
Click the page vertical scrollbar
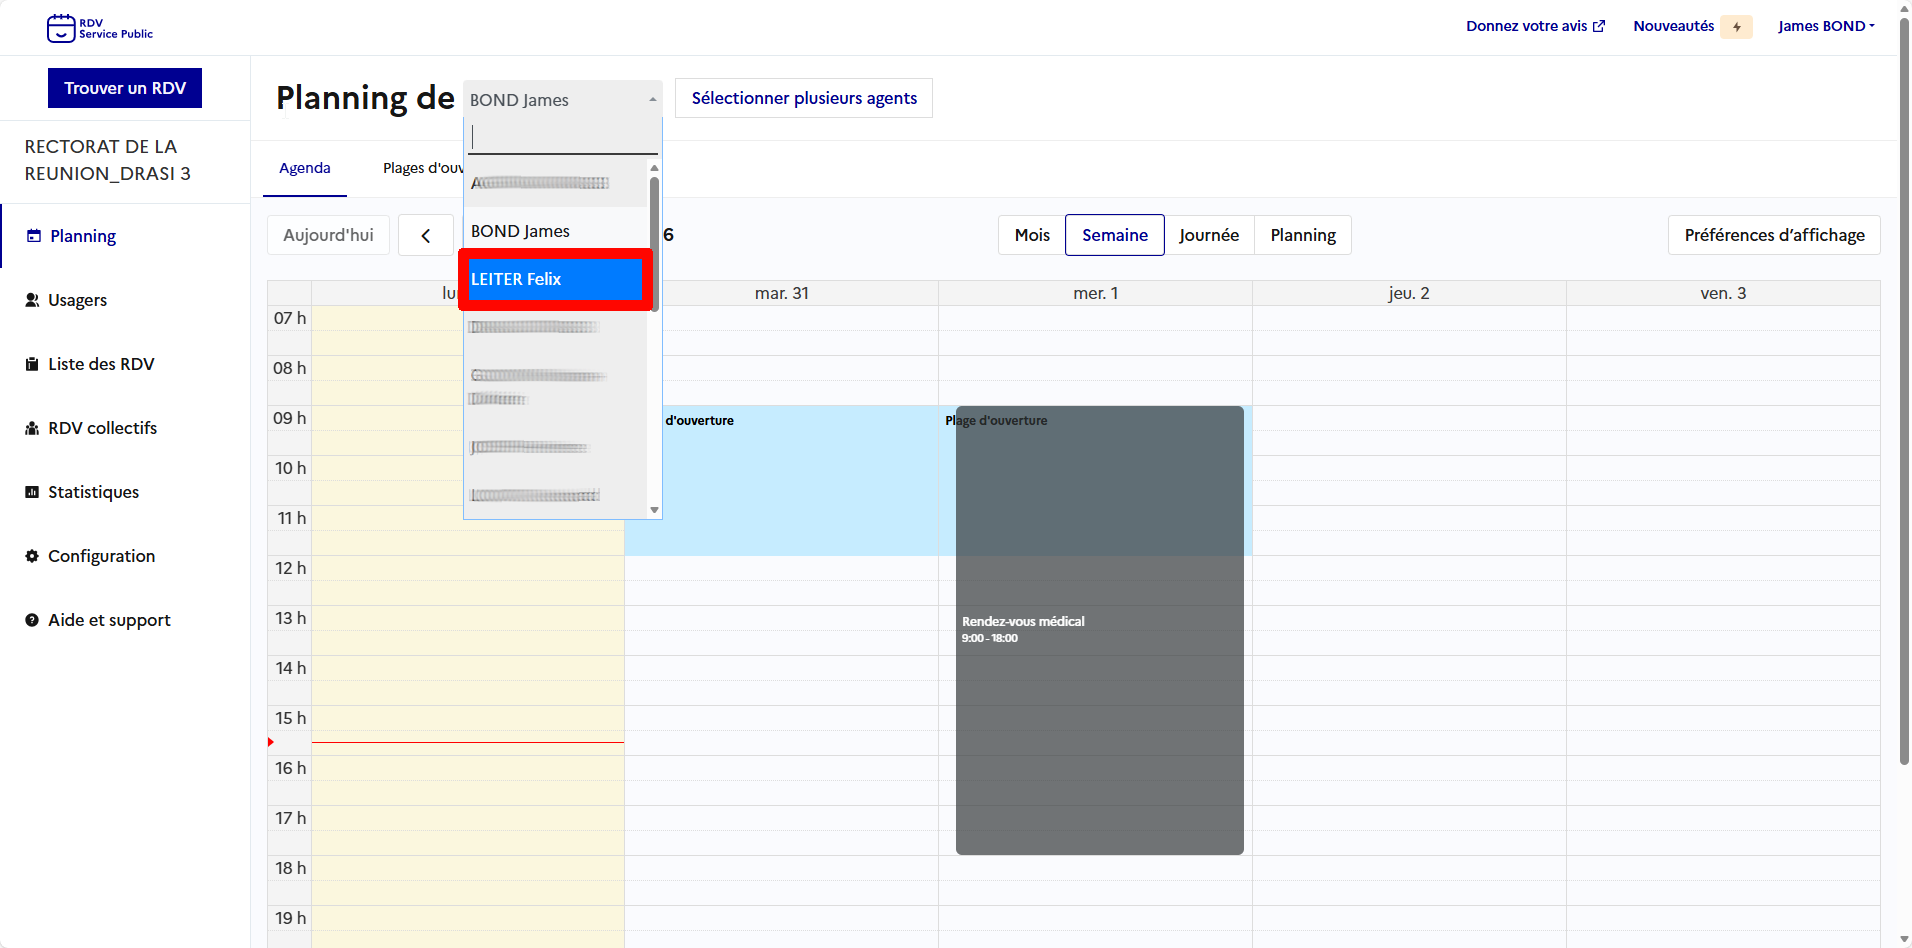pyautogui.click(x=1904, y=390)
